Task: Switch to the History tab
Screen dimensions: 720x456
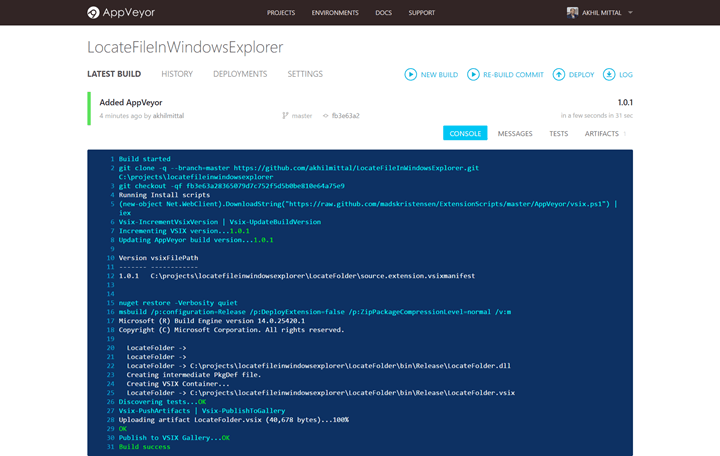Action: click(177, 74)
